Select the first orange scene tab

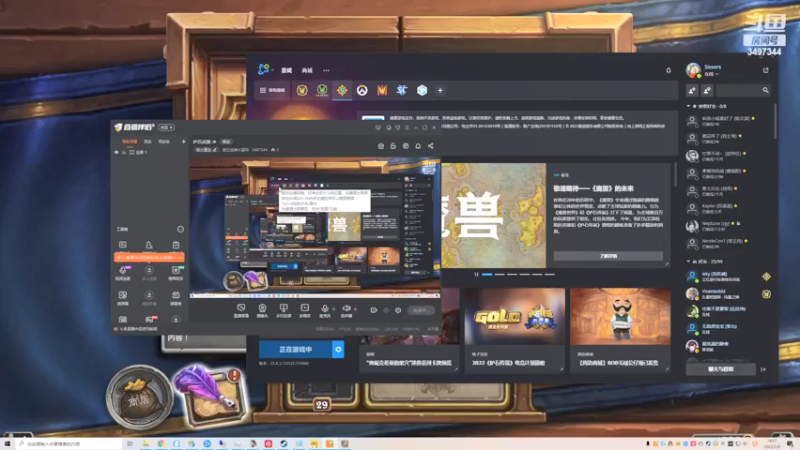coord(129,141)
